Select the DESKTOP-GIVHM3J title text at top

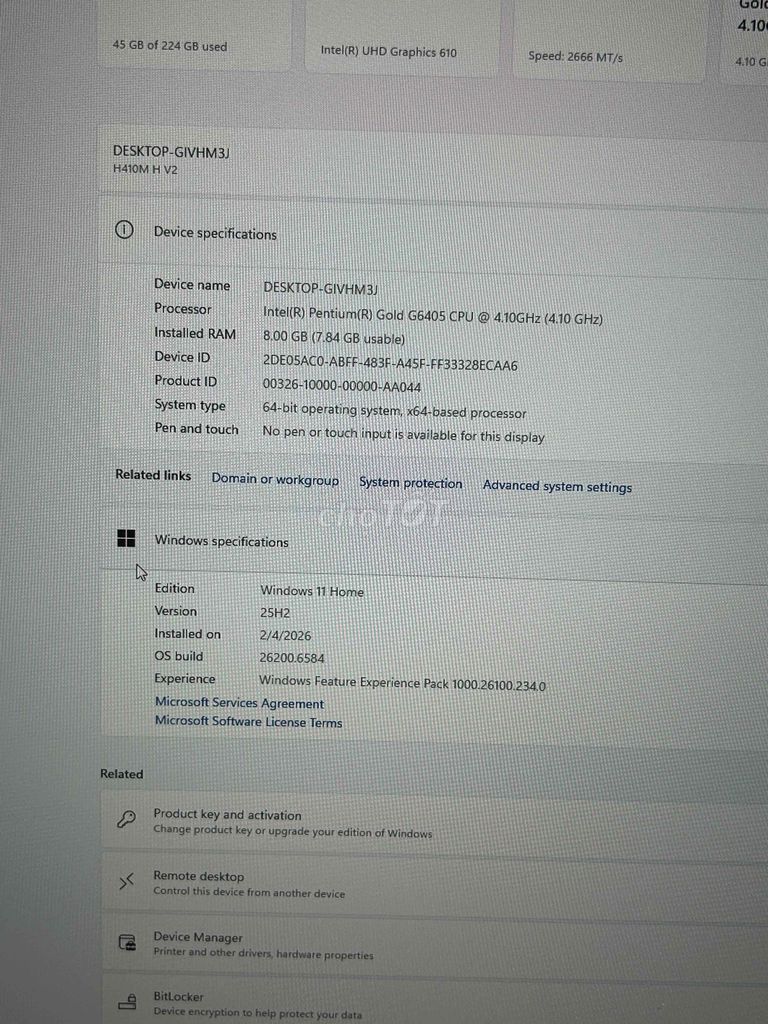pos(171,152)
